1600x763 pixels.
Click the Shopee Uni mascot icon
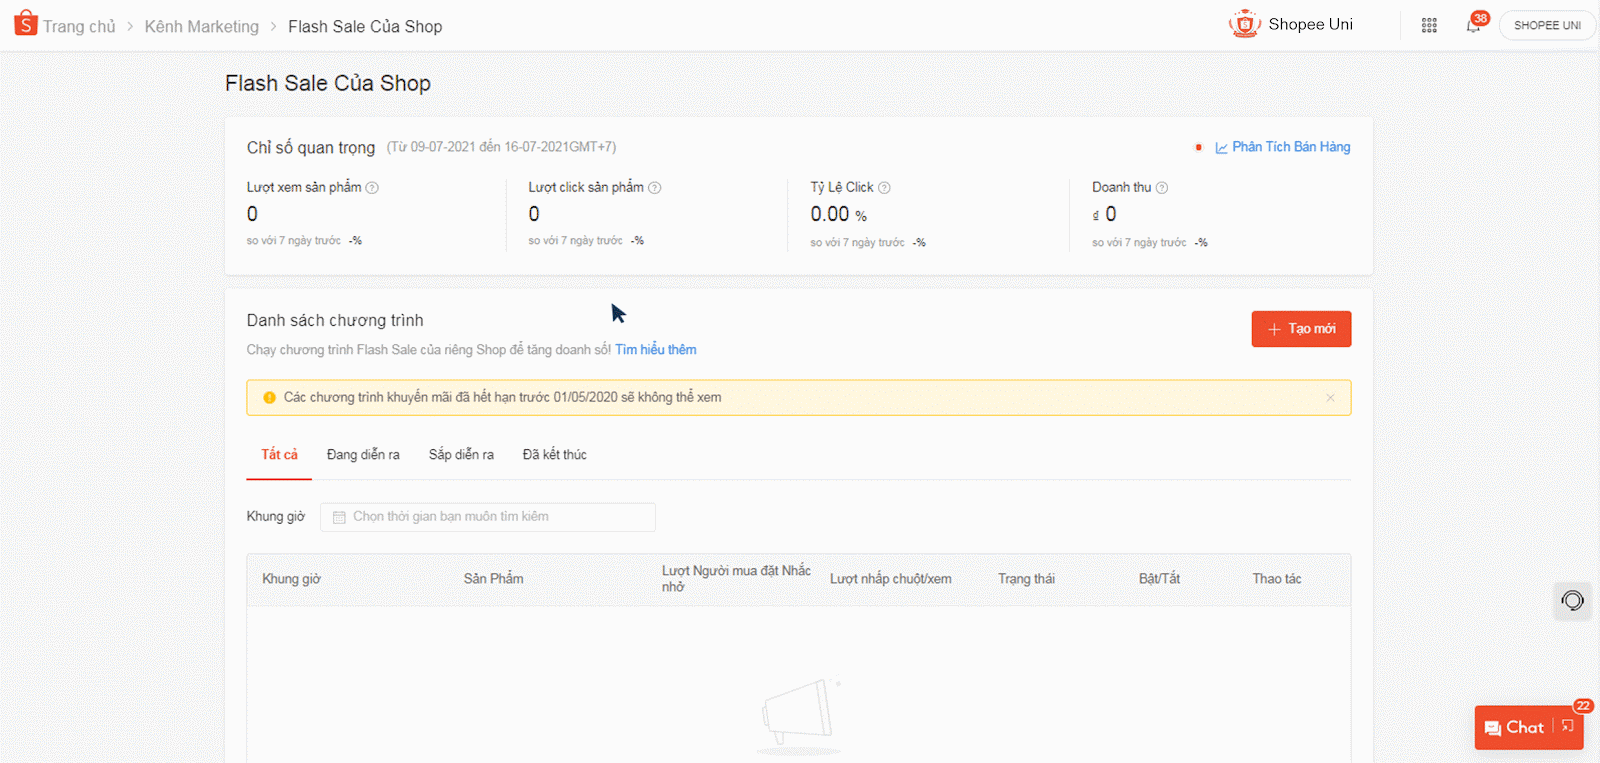click(1245, 24)
